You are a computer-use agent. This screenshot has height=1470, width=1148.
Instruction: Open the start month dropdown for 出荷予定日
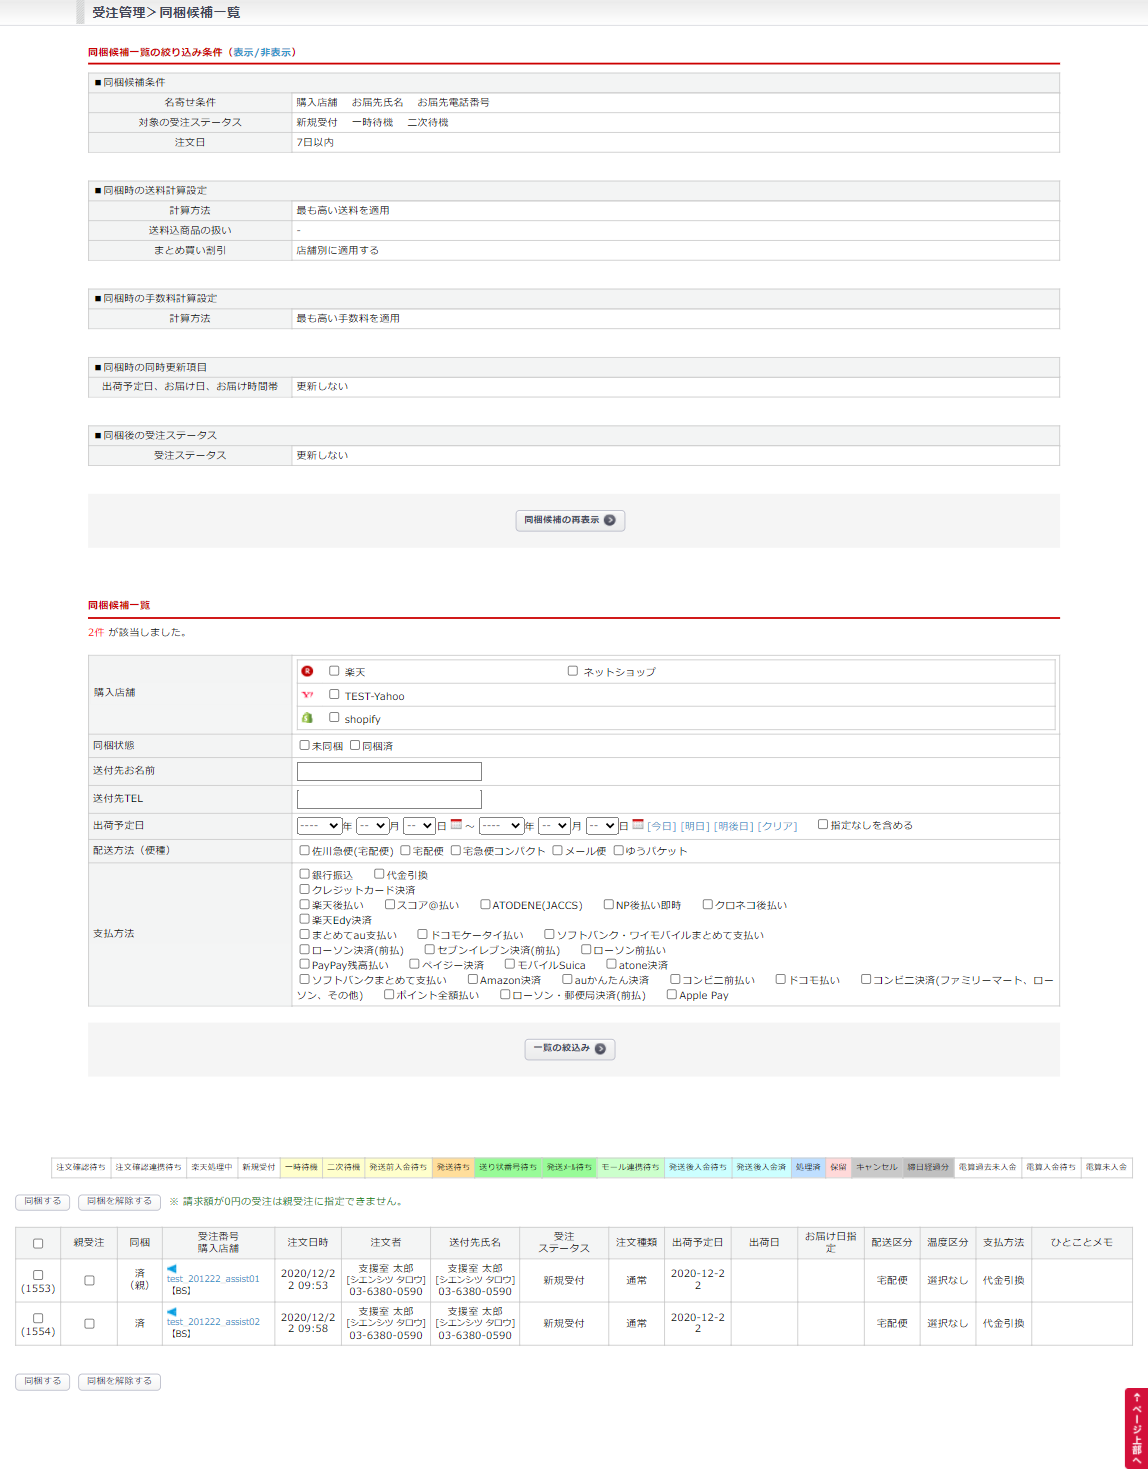pos(372,826)
